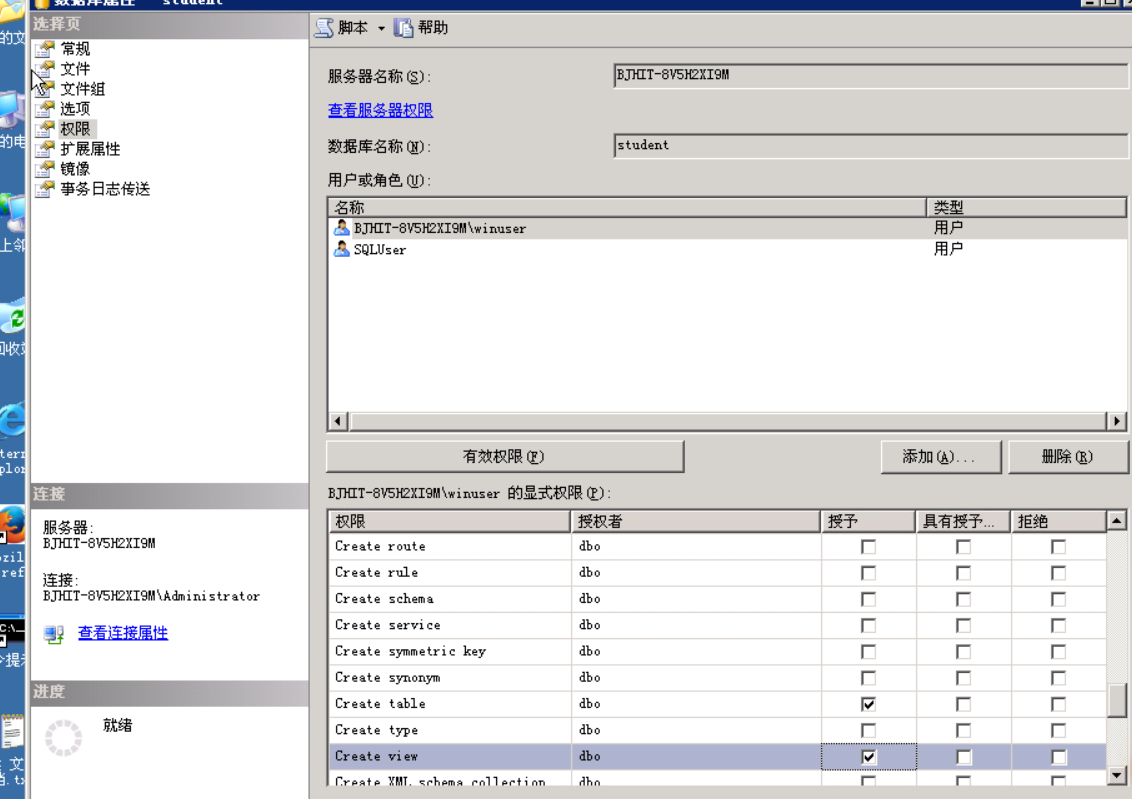The image size is (1132, 799).
Task: Open 查看服务器权限 link
Action: tap(380, 110)
